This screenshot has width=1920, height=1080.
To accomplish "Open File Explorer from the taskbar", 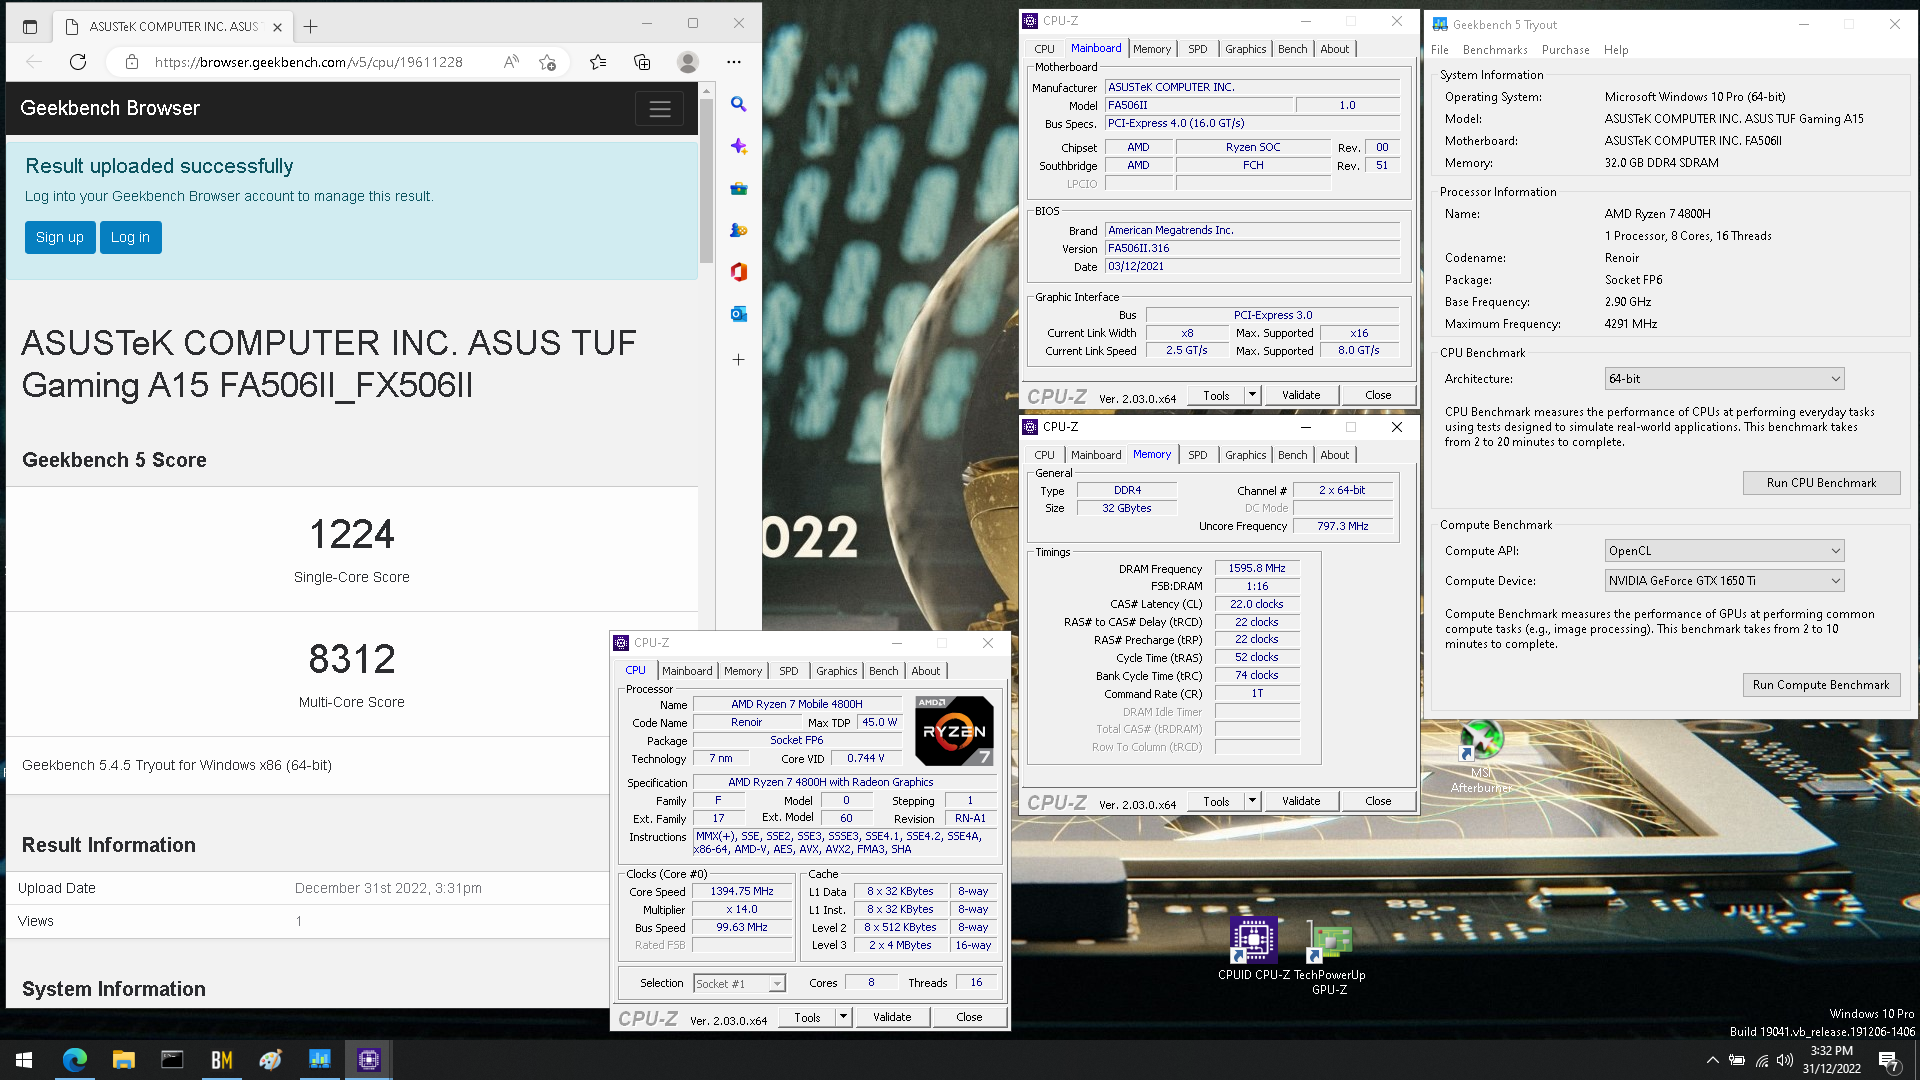I will click(123, 1060).
